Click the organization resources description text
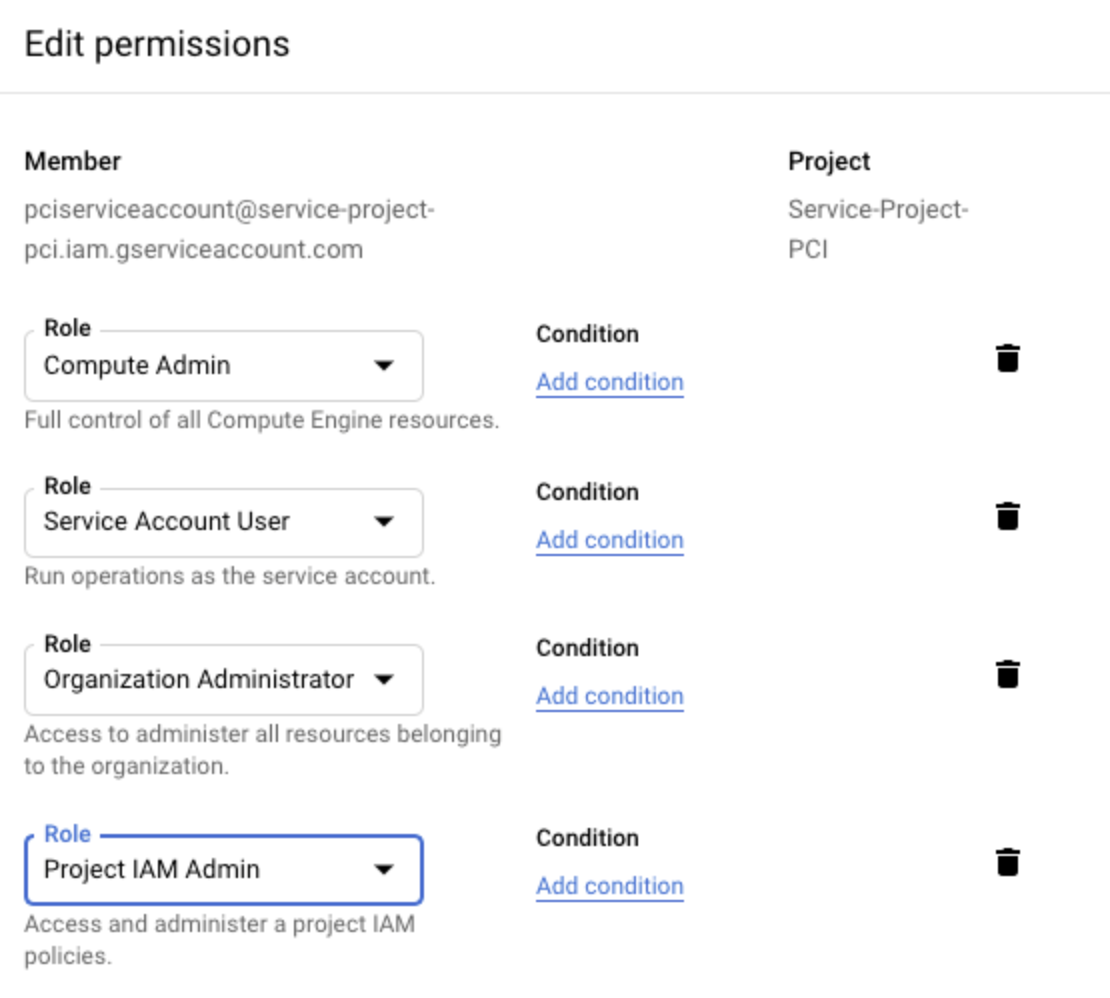The image size is (1110, 998). click(x=262, y=750)
